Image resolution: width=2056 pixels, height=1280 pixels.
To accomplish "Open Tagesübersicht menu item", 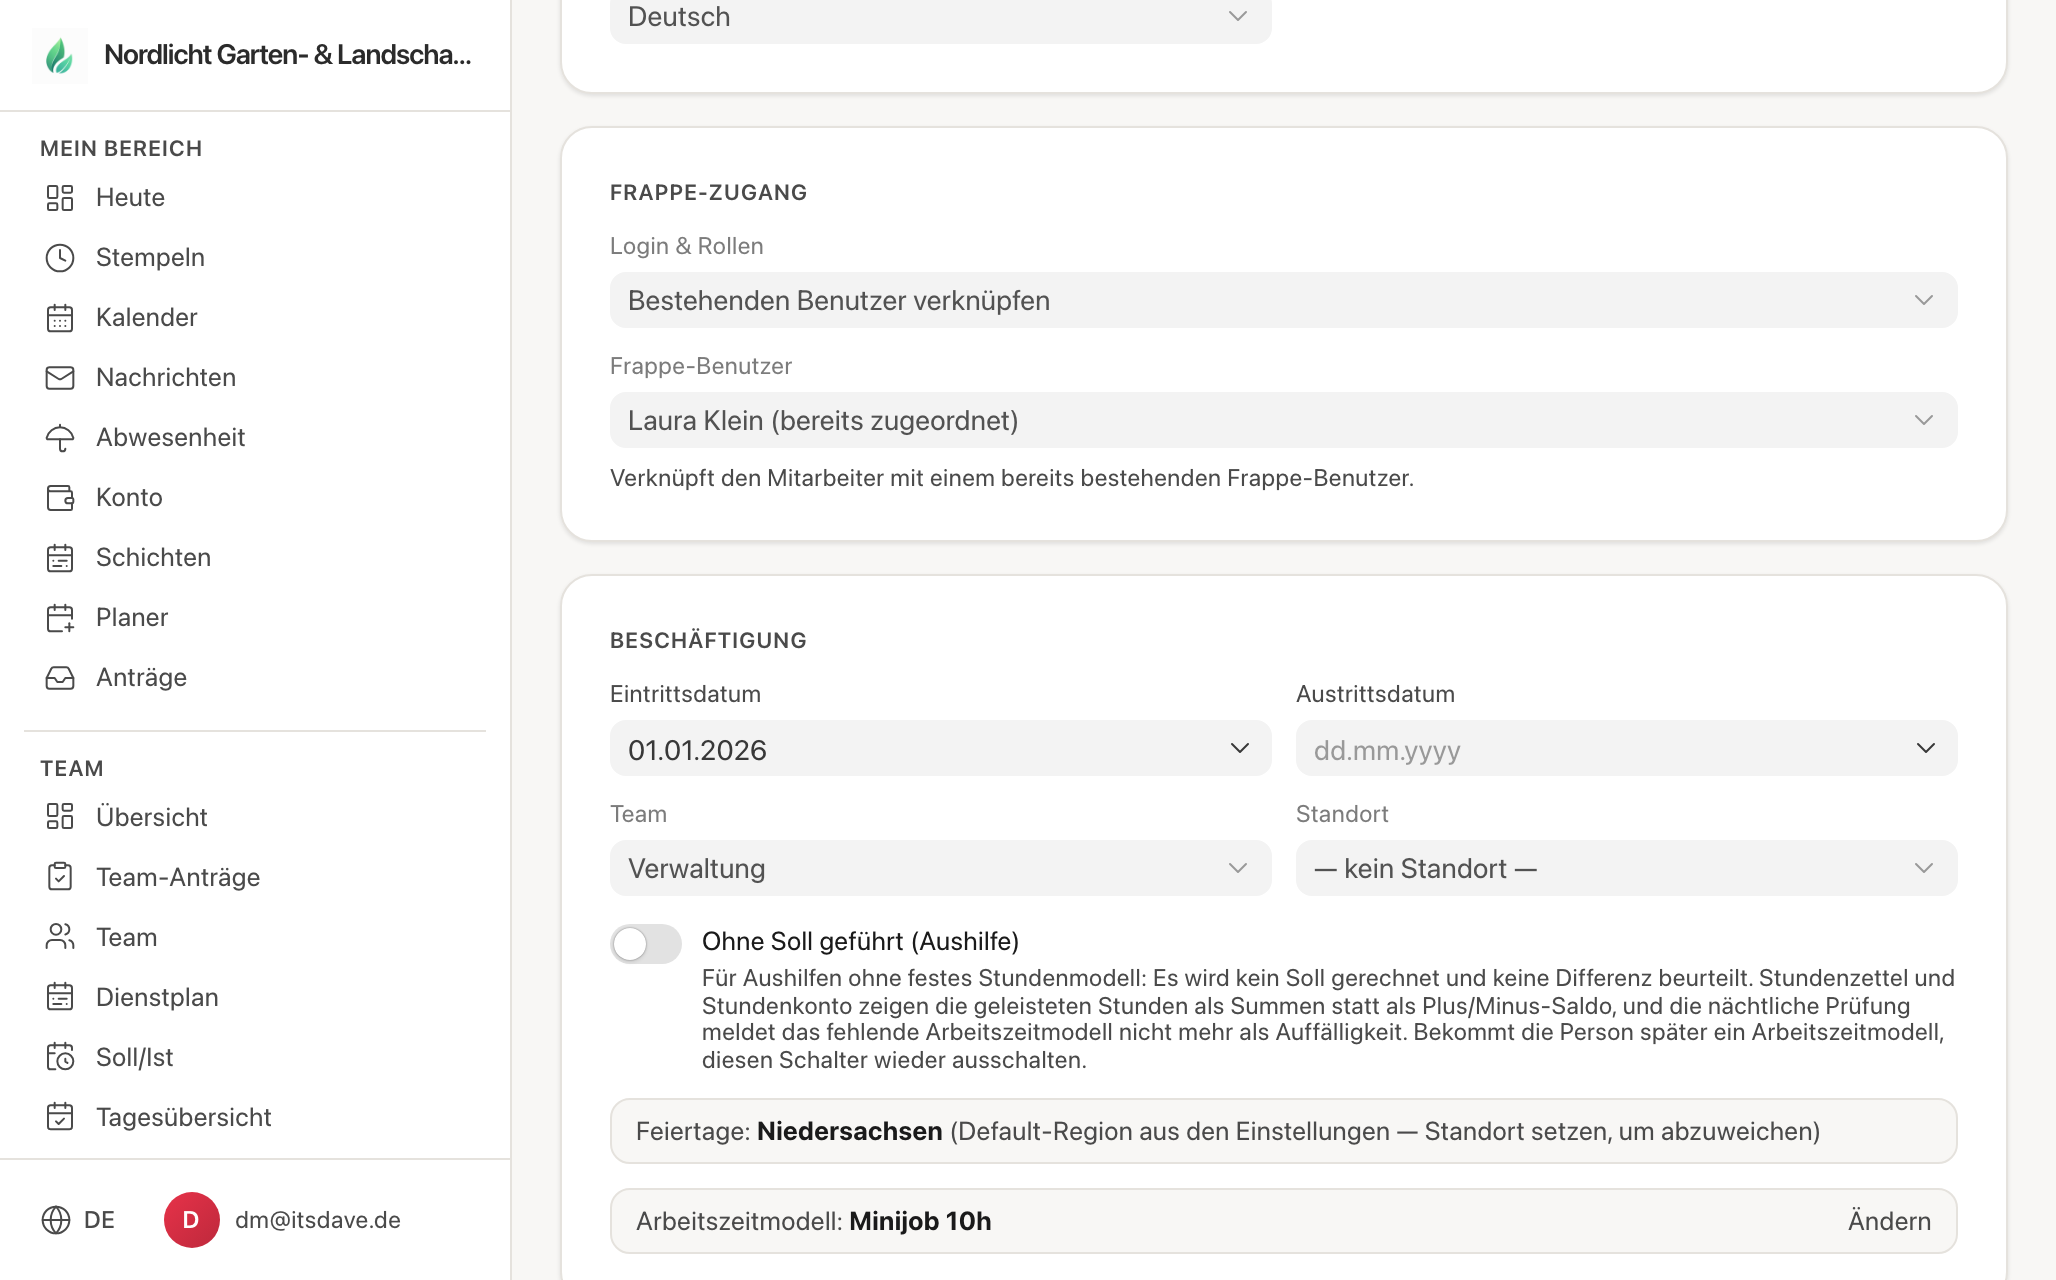I will tap(184, 1117).
